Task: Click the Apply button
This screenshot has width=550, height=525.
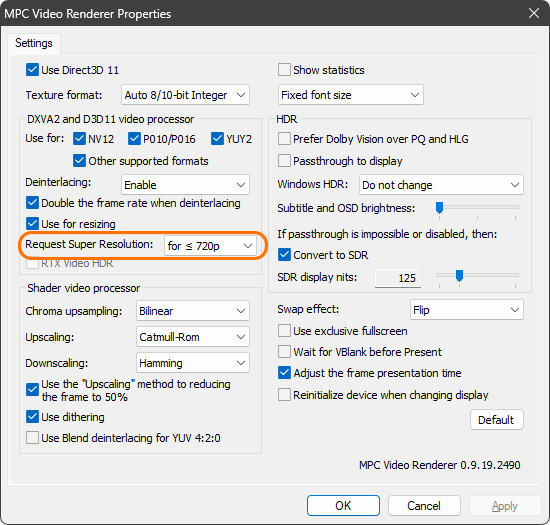Action: pyautogui.click(x=505, y=506)
